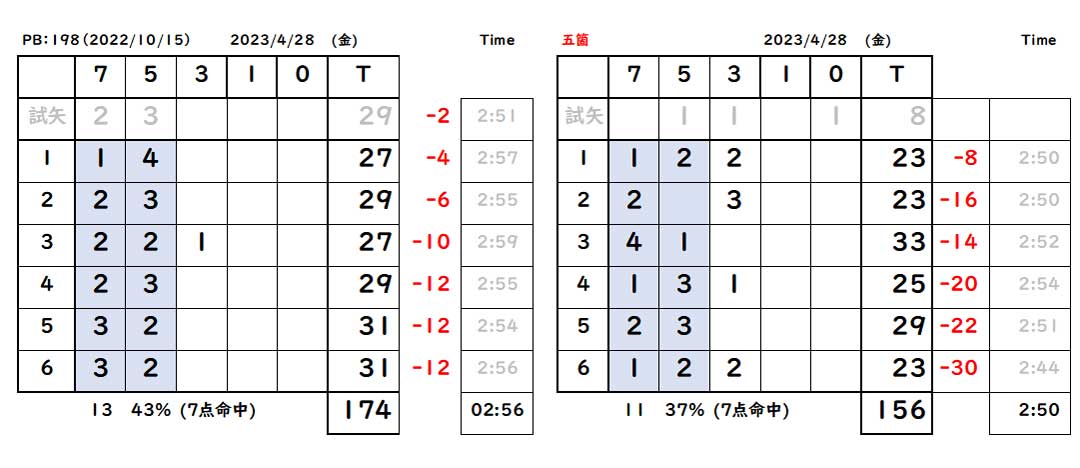Click the left average time 02:56 cell
The height and width of the screenshot is (468, 1080).
tap(497, 411)
